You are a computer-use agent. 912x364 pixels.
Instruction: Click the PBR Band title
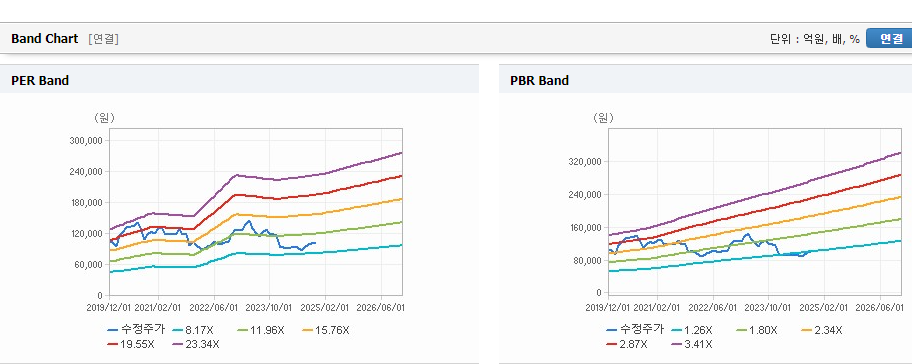pyautogui.click(x=539, y=80)
